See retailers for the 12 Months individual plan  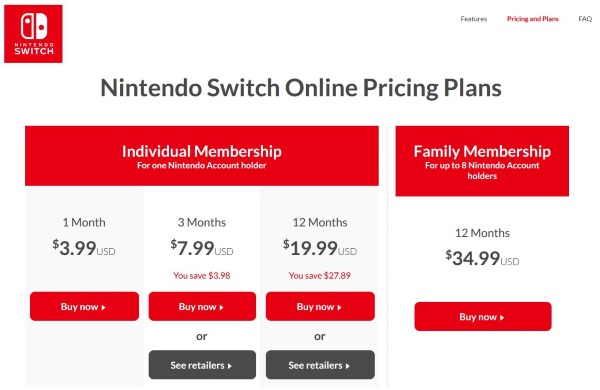coord(320,365)
